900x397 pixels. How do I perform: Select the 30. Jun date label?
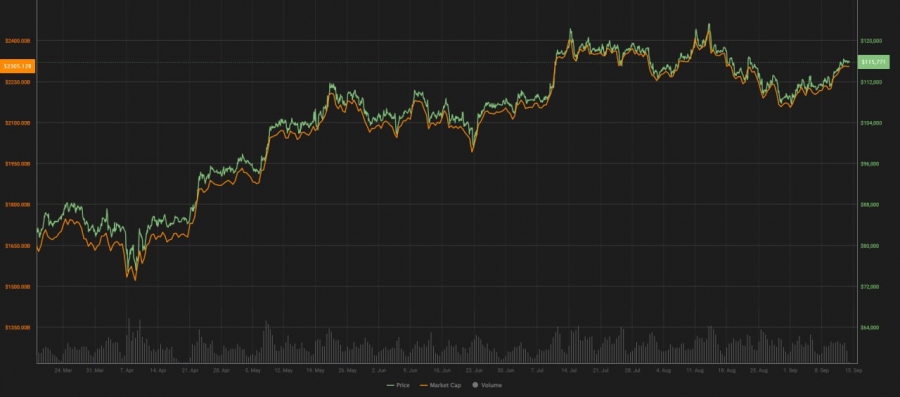coord(505,371)
